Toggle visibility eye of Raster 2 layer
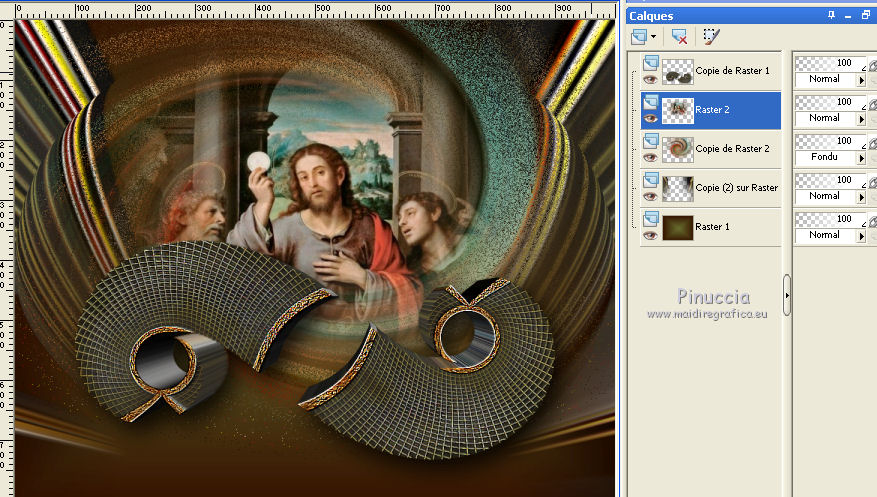 (x=650, y=119)
